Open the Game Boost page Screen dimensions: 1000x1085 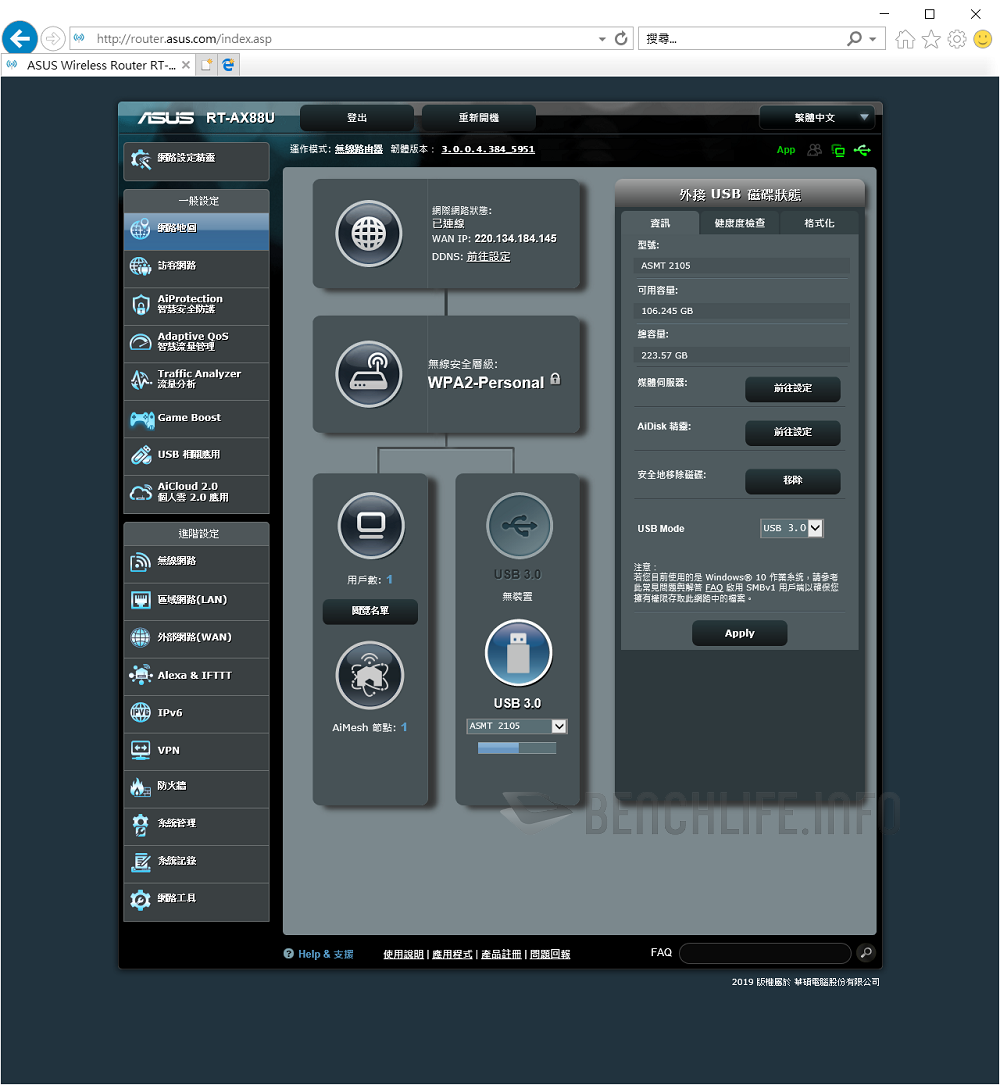[196, 418]
